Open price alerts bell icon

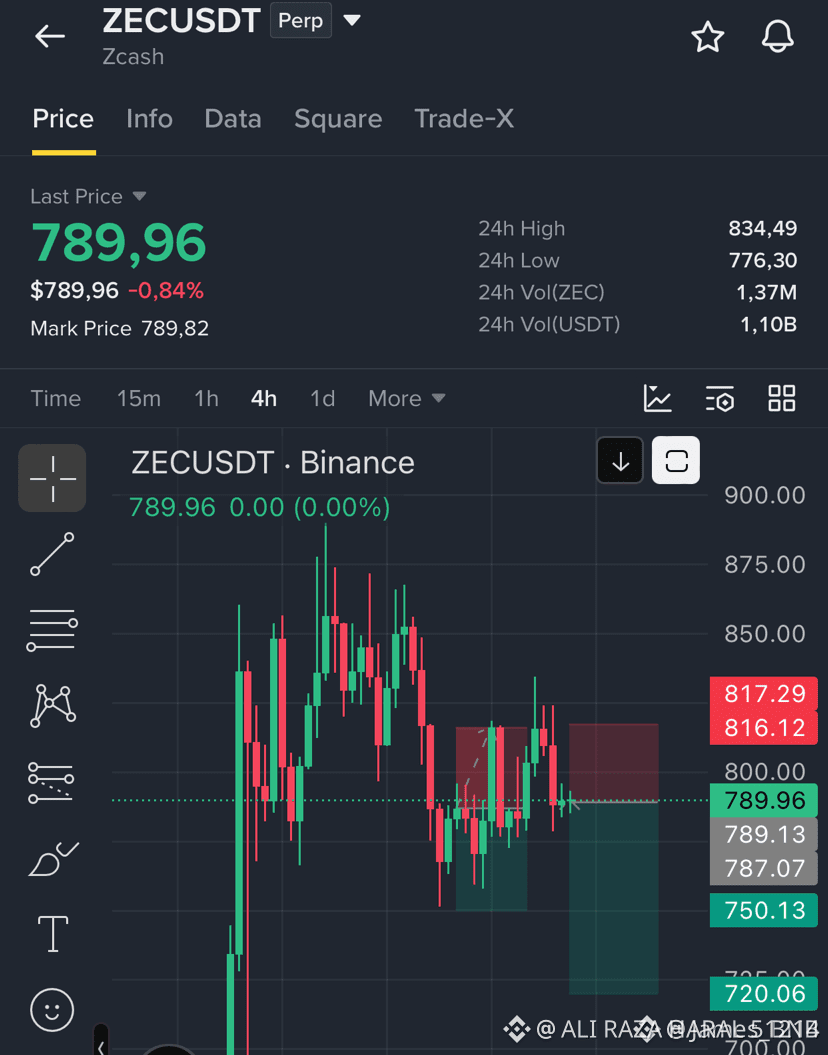point(778,36)
